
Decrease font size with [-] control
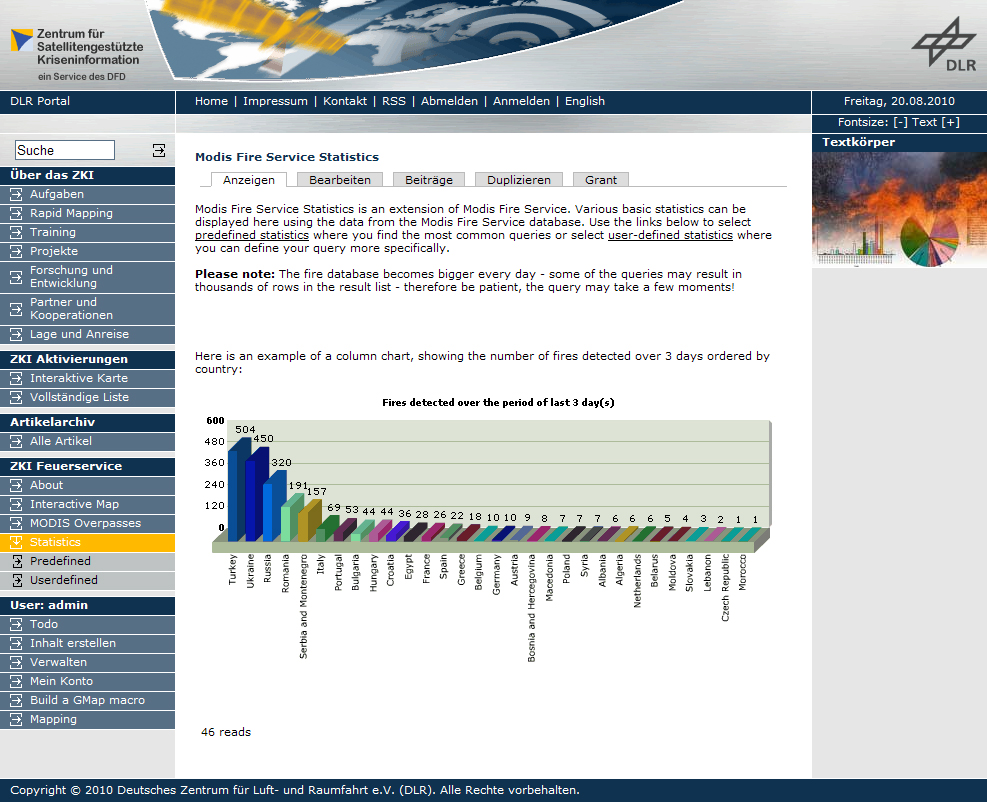click(900, 122)
